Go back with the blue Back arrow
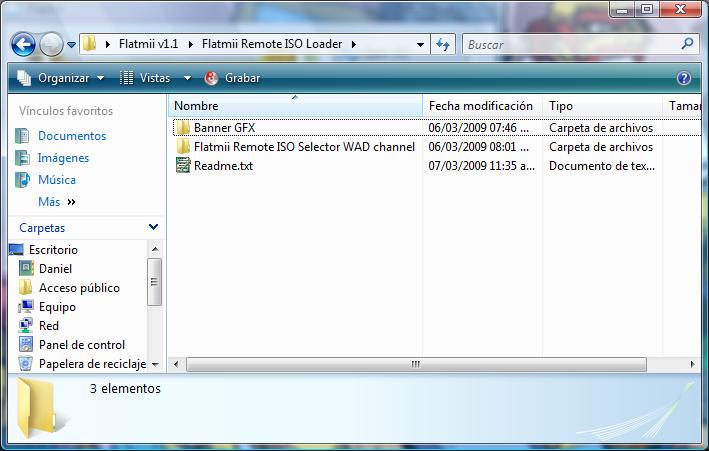Viewport: 709px width, 451px height. tap(23, 44)
